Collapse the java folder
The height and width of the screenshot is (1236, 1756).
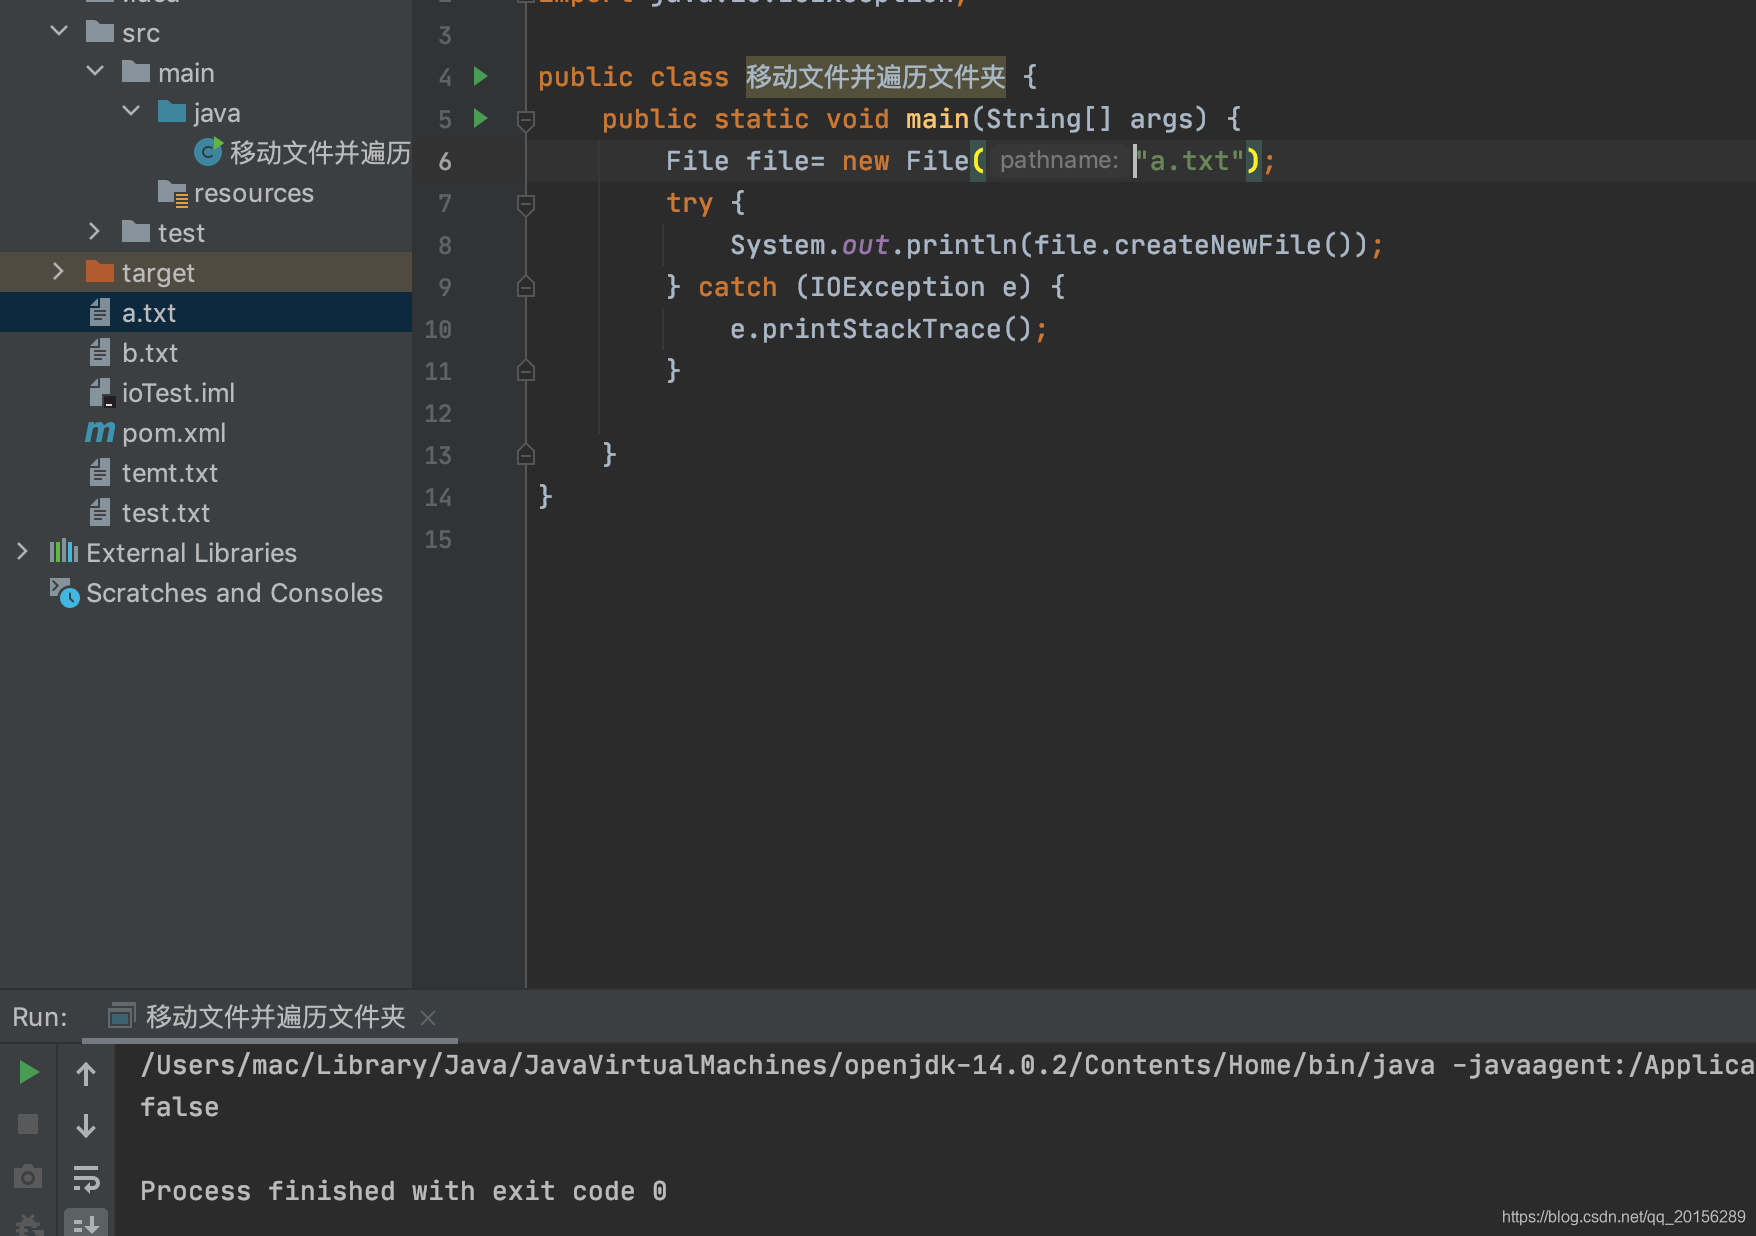(131, 111)
